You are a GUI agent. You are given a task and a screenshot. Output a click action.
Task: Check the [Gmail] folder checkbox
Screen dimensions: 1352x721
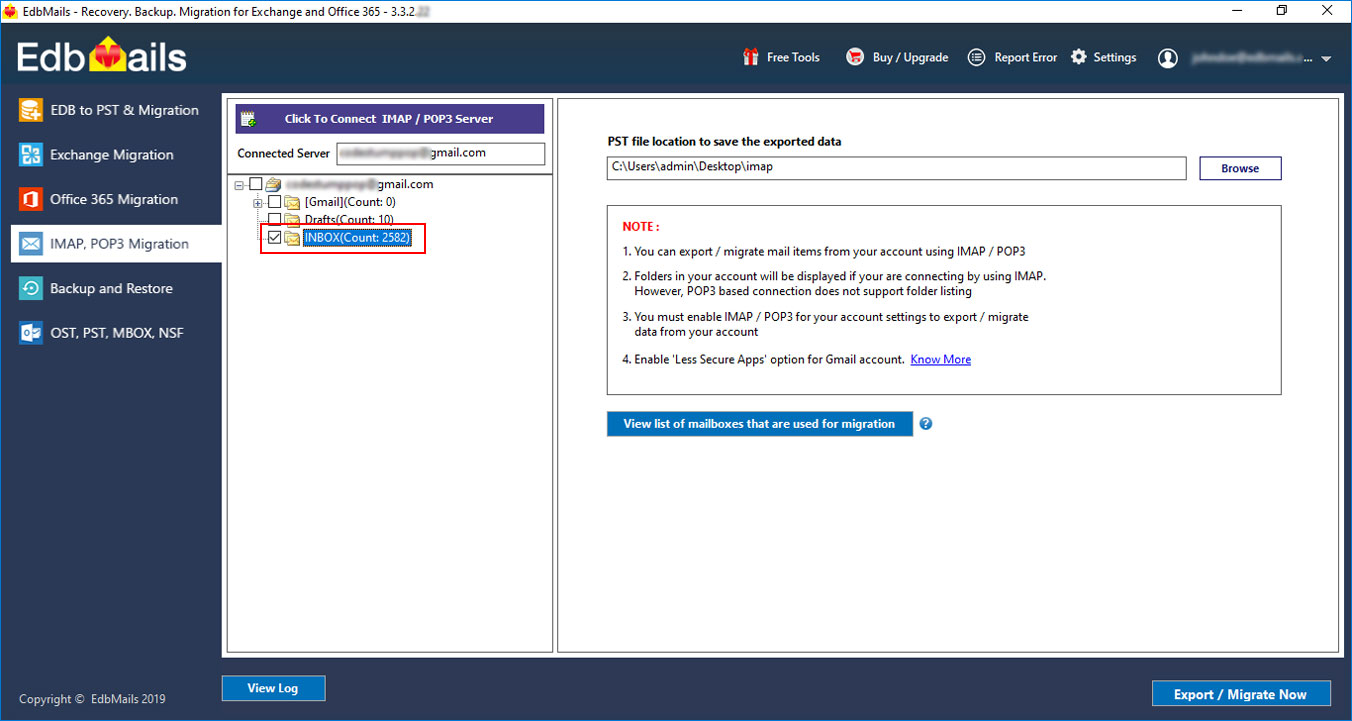click(275, 202)
